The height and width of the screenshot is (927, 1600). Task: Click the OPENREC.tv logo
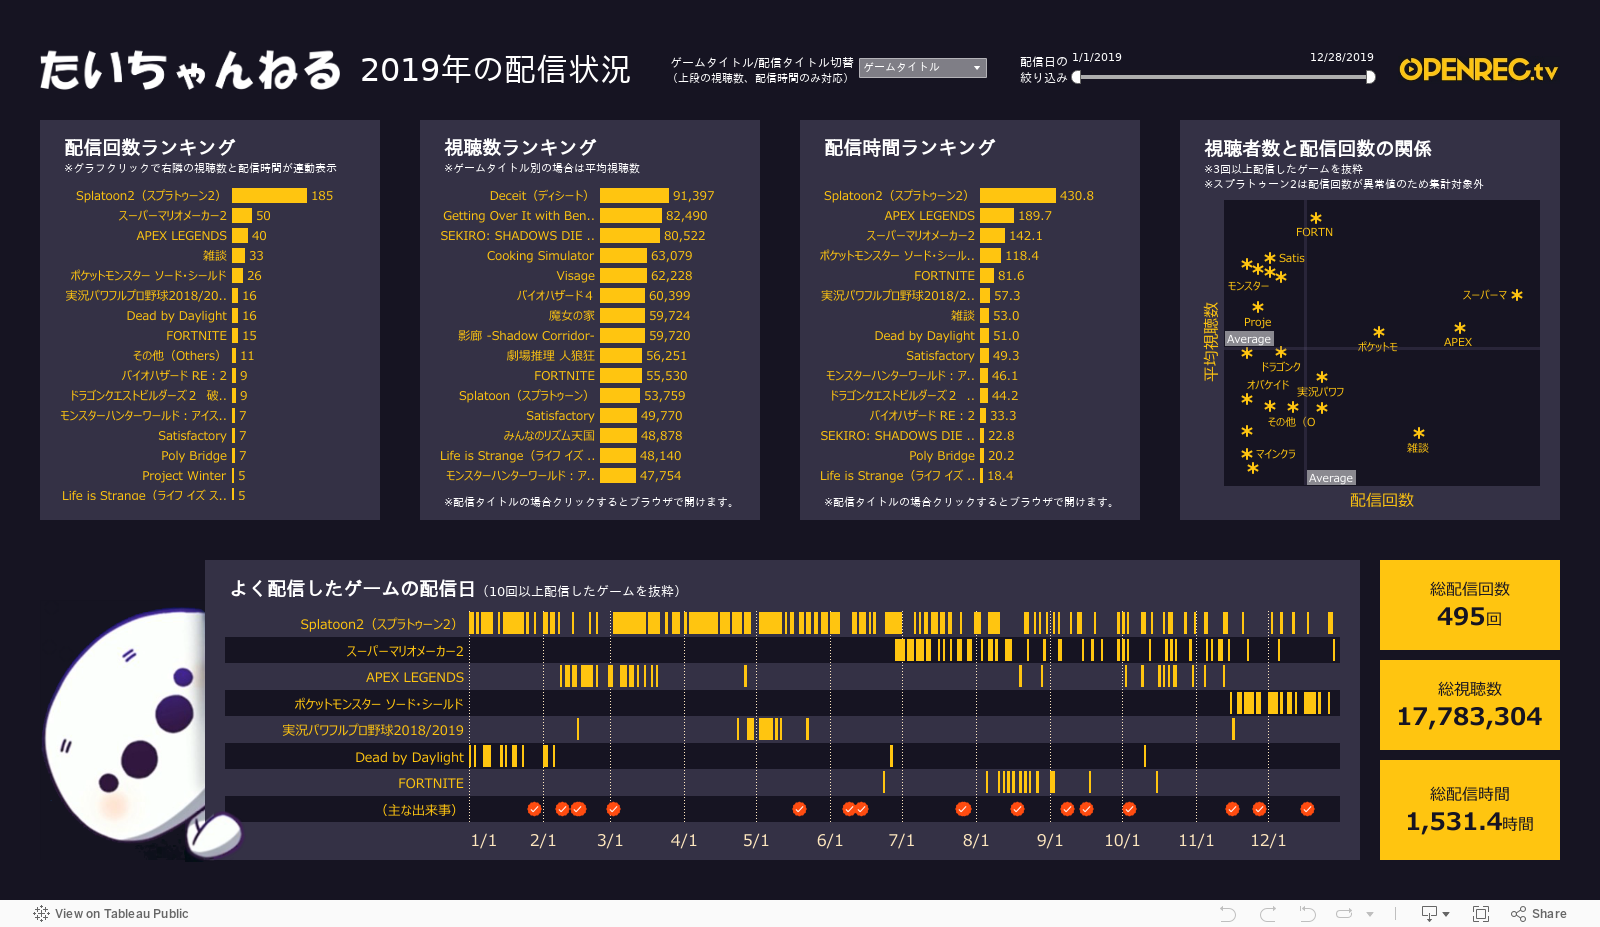[x=1478, y=69]
